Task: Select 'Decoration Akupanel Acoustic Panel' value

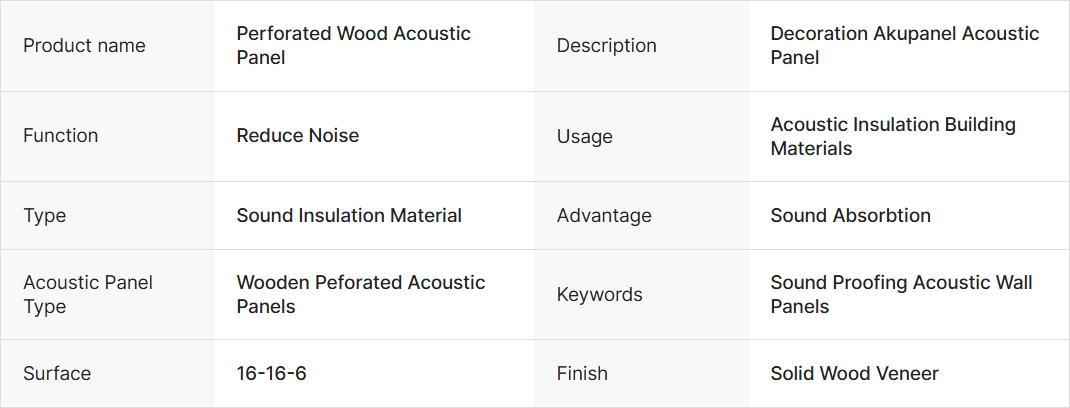Action: point(904,46)
